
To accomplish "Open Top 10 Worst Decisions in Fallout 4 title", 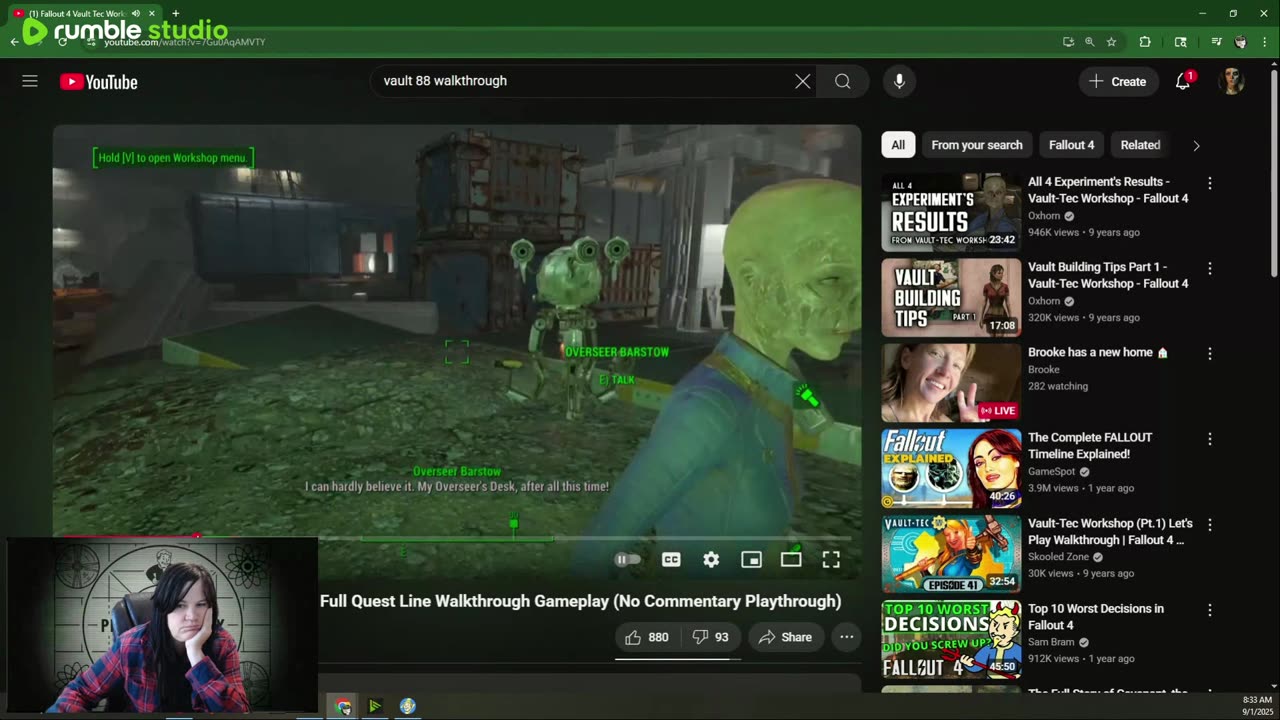I will pos(1096,616).
